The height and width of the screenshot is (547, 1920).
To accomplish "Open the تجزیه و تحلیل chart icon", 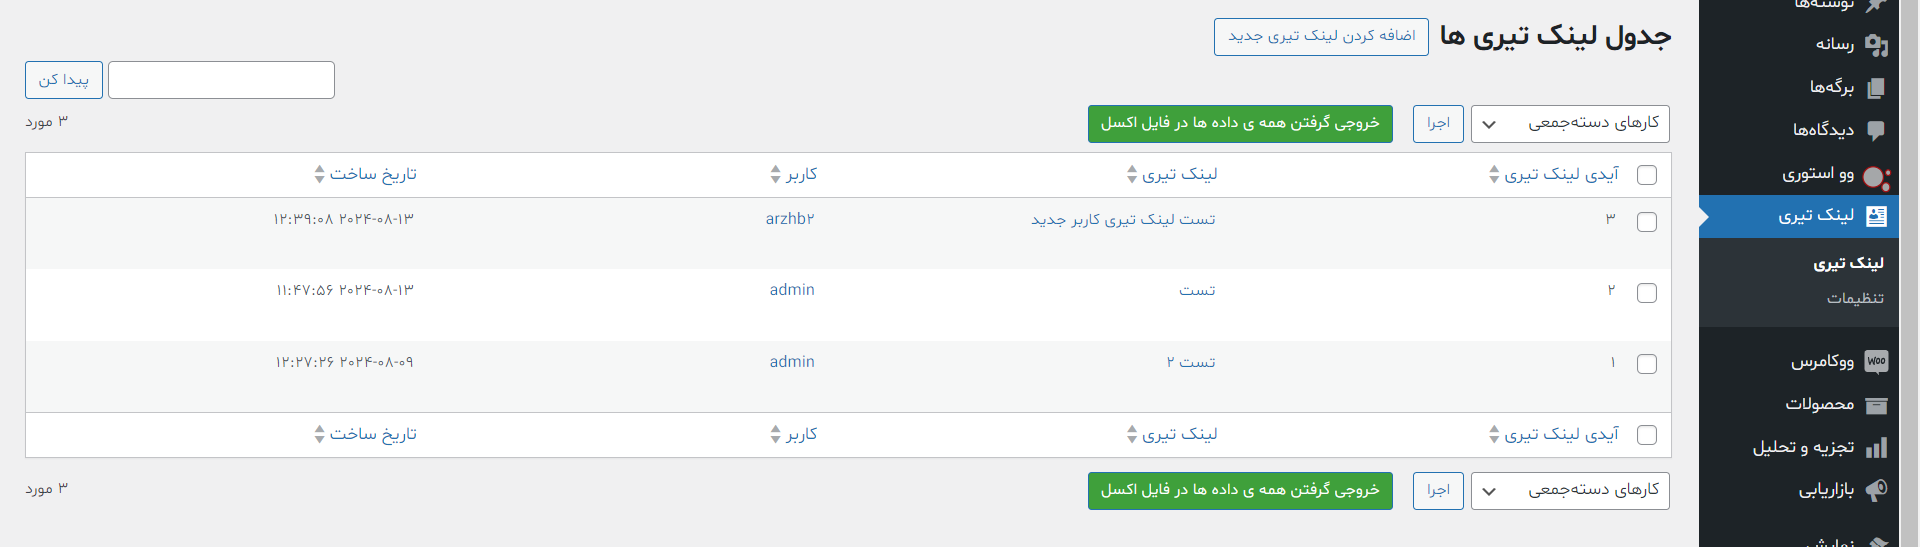I will point(1876,447).
